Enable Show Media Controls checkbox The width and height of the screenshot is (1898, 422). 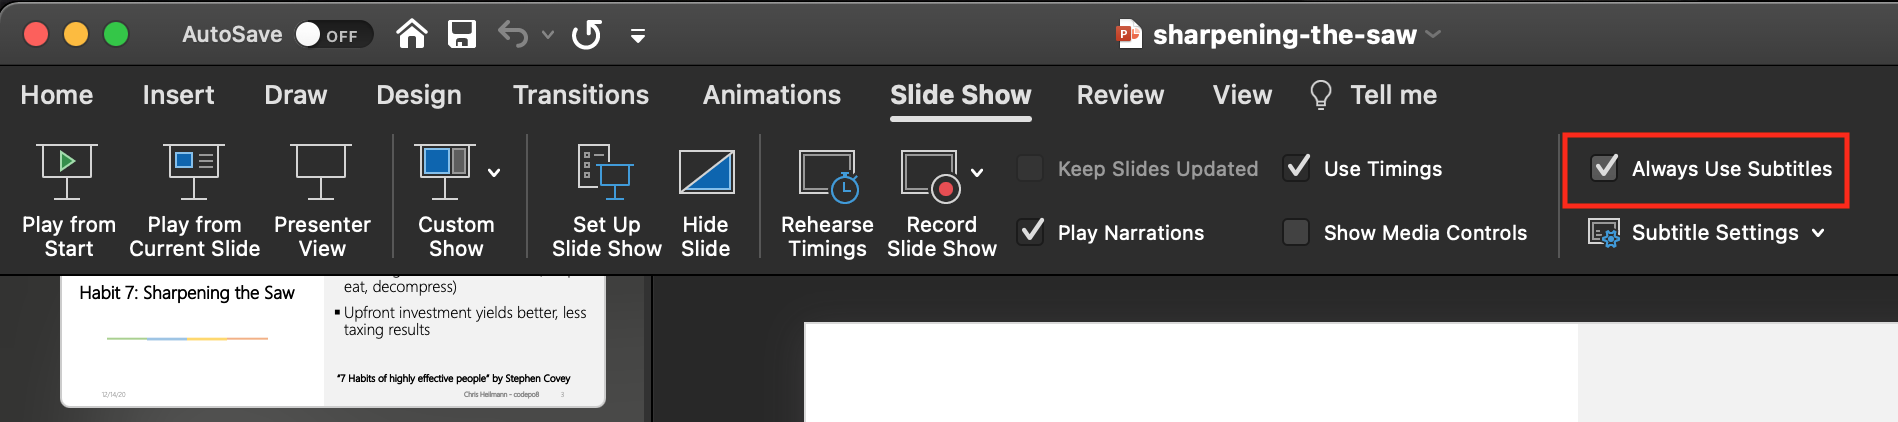(1296, 232)
